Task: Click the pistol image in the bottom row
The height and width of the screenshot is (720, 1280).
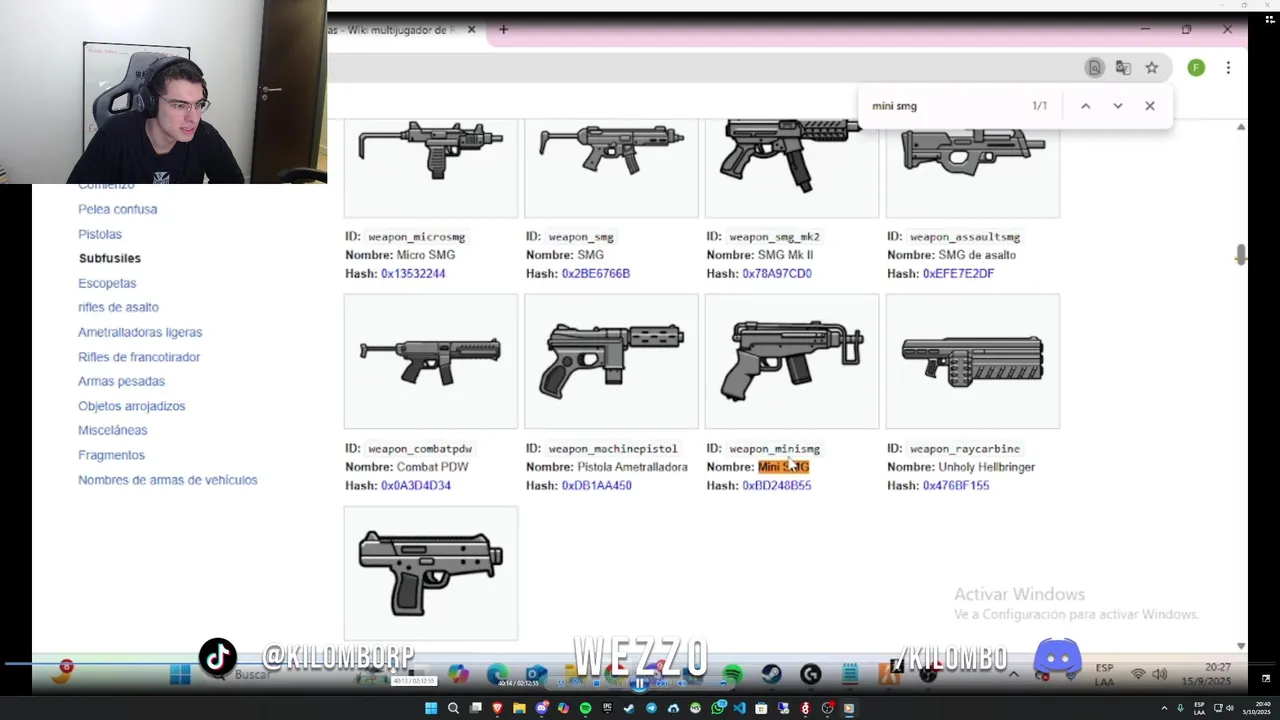Action: coord(431,573)
